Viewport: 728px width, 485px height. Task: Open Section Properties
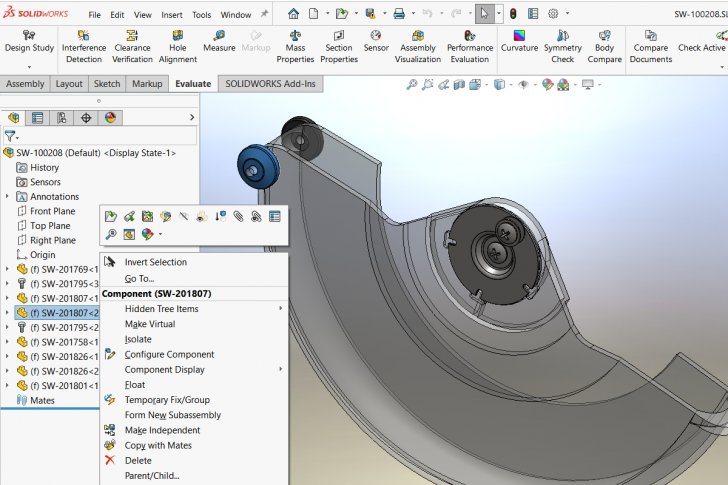[x=339, y=46]
